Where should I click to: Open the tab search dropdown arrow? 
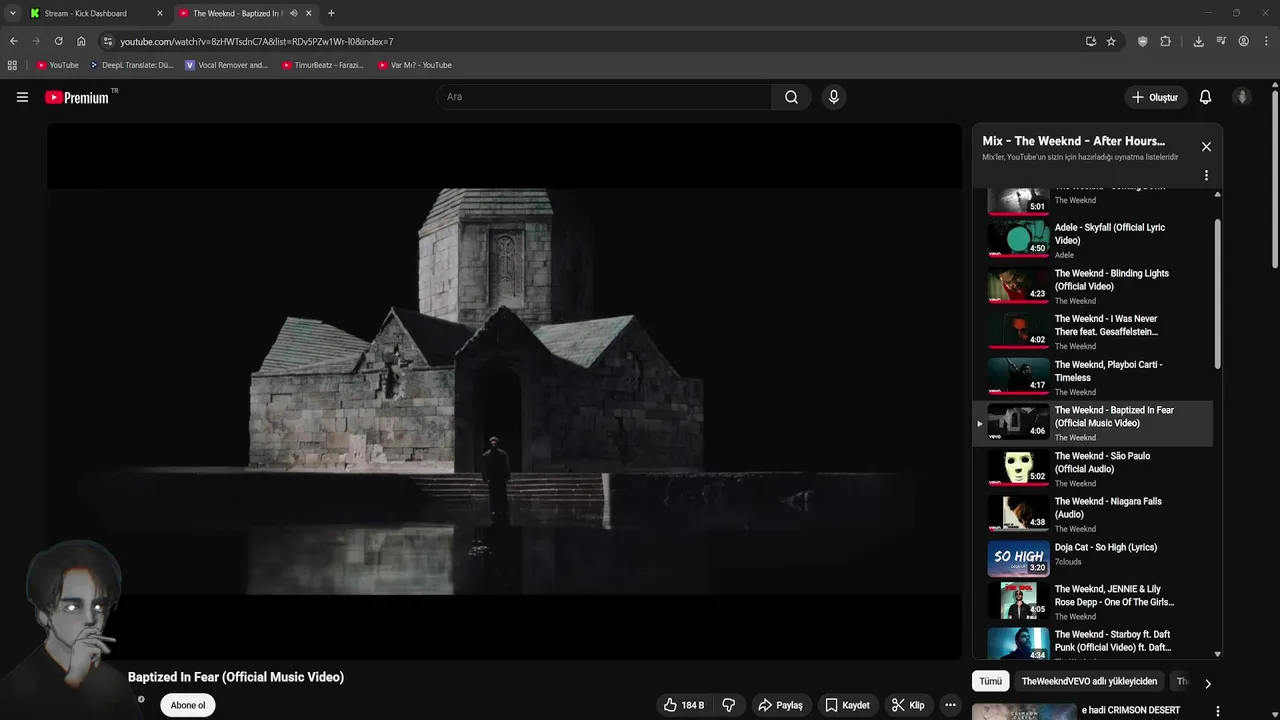point(12,13)
